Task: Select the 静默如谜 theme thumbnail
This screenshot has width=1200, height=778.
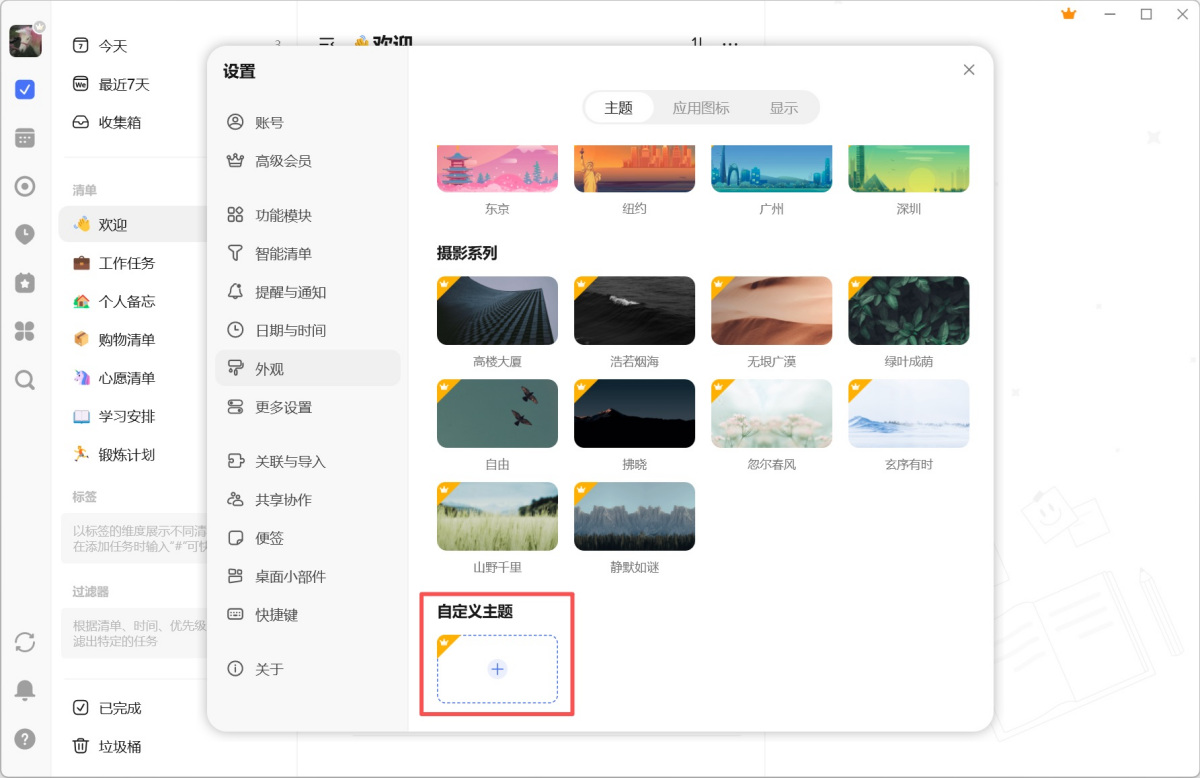Action: click(x=634, y=516)
